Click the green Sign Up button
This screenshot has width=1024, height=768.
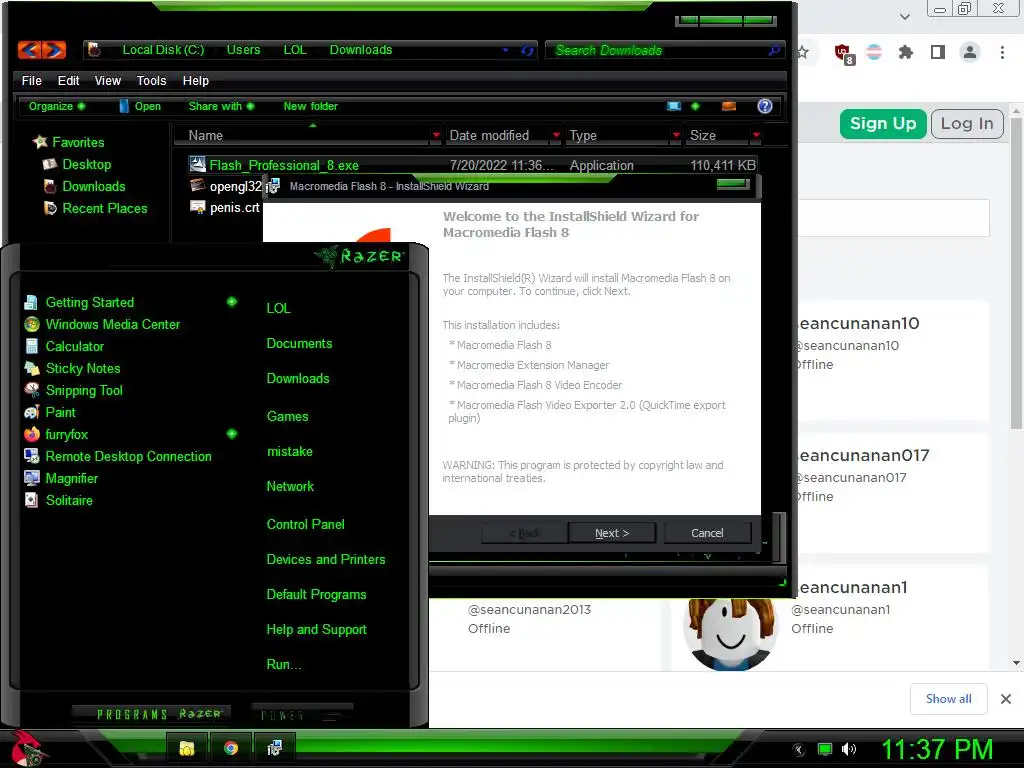pos(883,123)
